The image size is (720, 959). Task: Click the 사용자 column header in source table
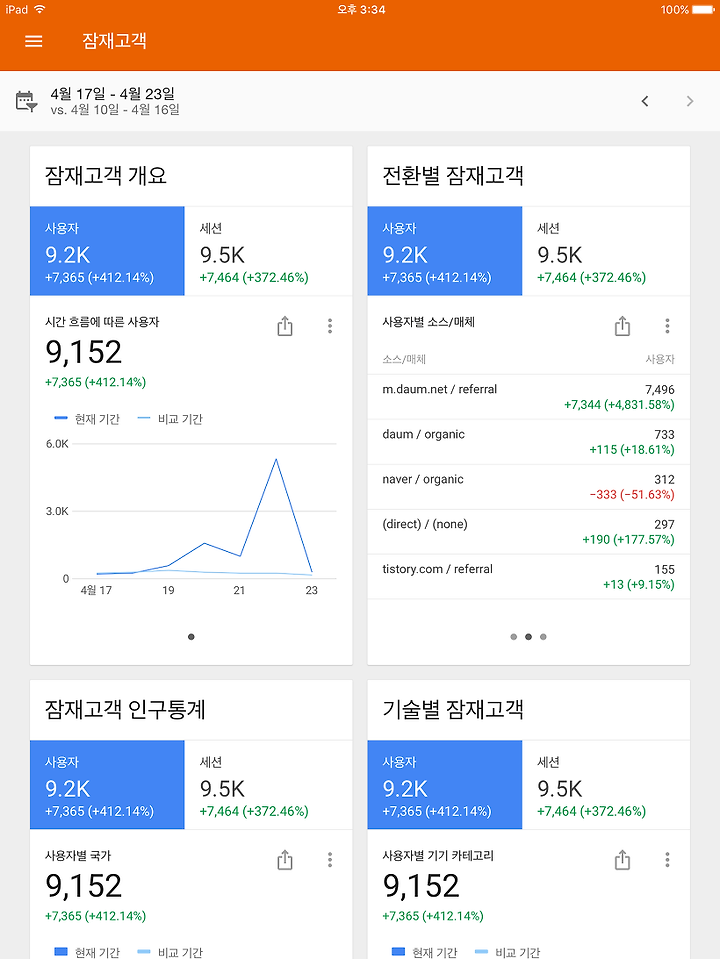(x=660, y=360)
